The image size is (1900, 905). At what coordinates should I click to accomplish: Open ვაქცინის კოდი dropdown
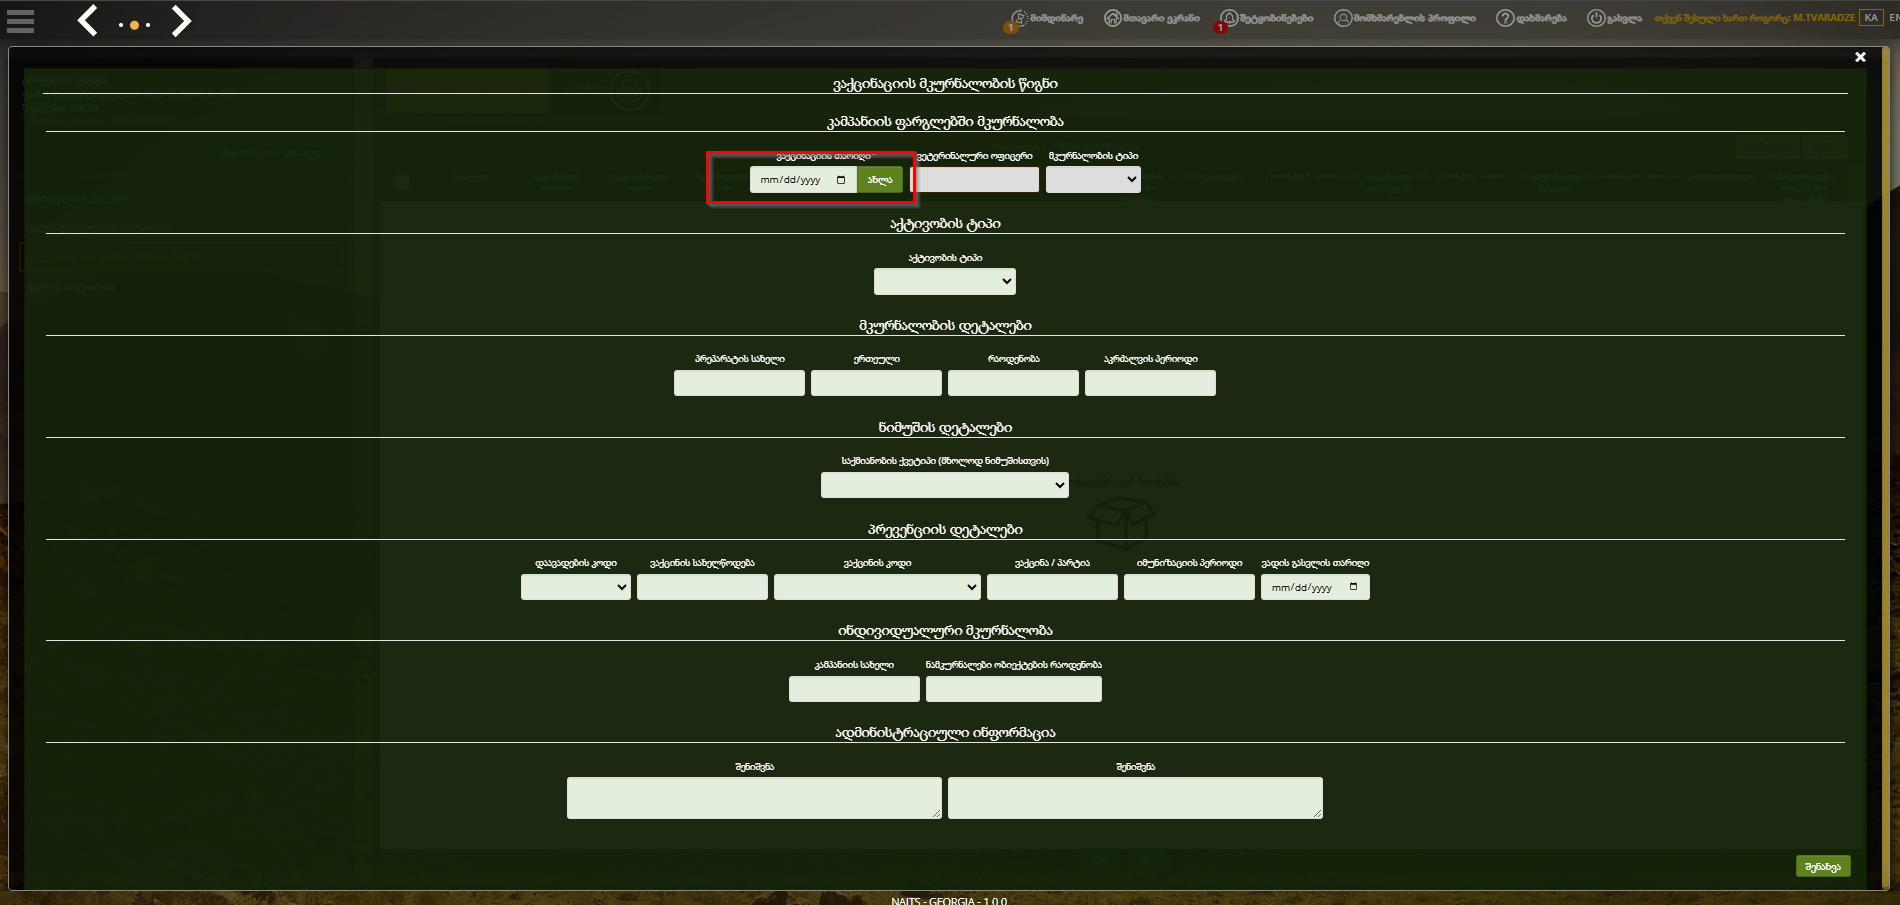[877, 587]
